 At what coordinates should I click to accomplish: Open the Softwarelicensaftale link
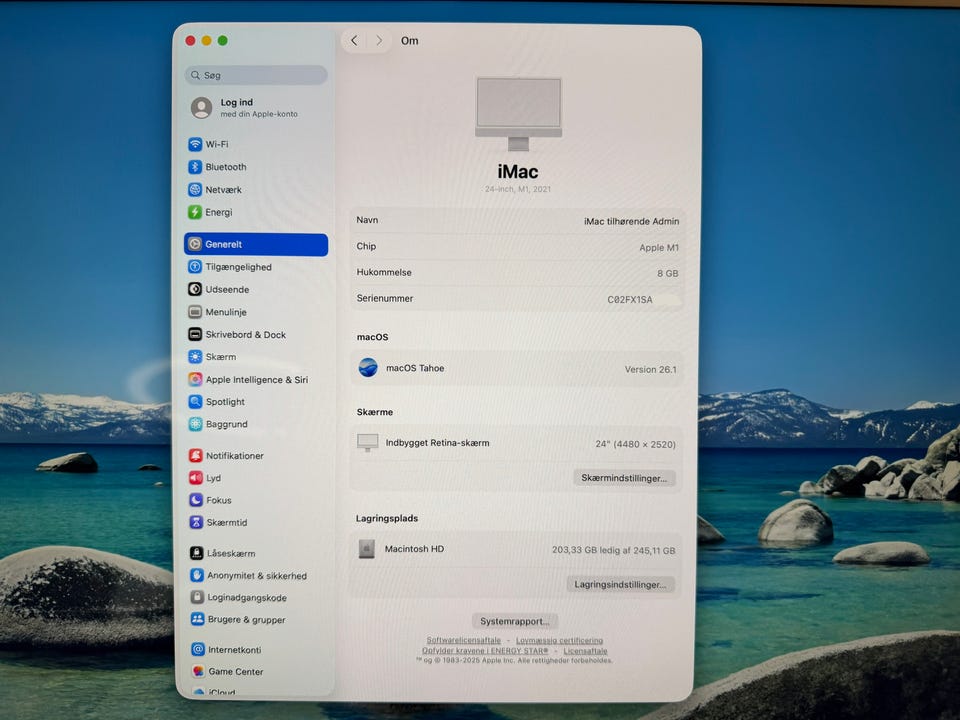click(x=463, y=640)
